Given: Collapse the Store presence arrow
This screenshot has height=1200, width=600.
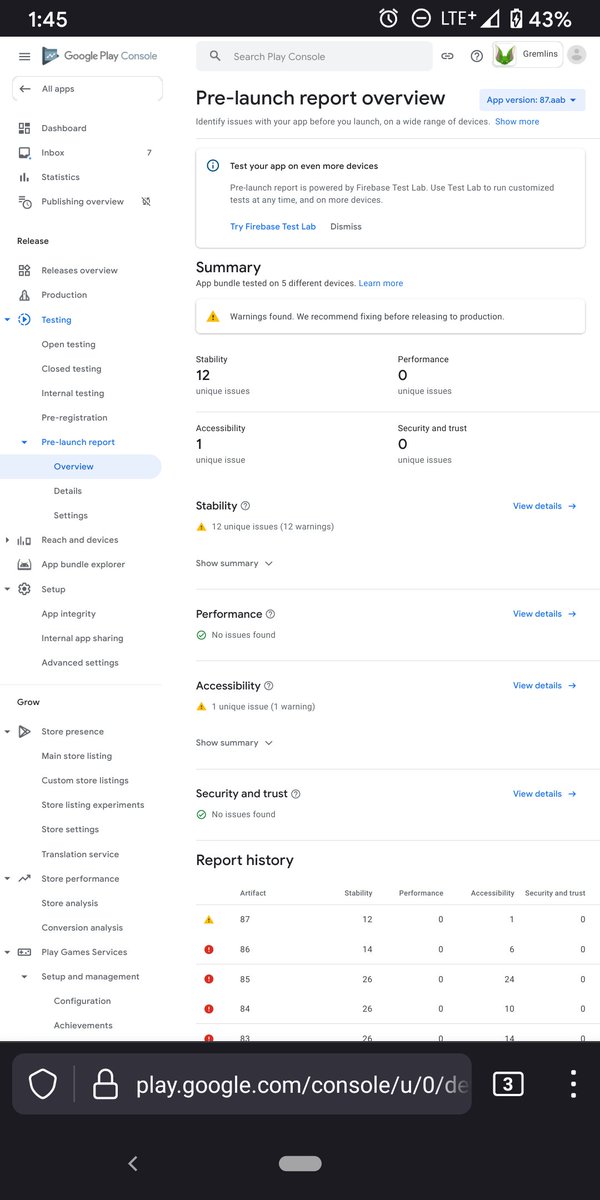Looking at the screenshot, I should coord(7,732).
